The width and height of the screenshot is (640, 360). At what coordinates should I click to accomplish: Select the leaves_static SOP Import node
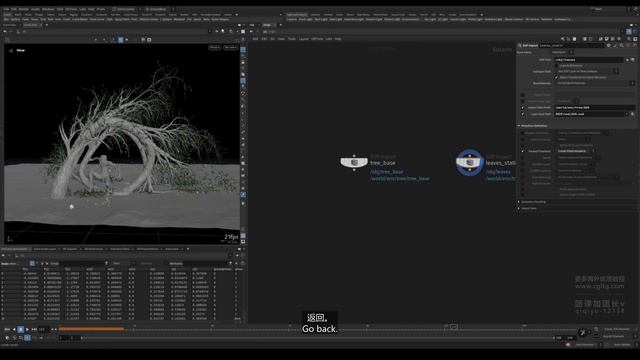click(x=470, y=162)
